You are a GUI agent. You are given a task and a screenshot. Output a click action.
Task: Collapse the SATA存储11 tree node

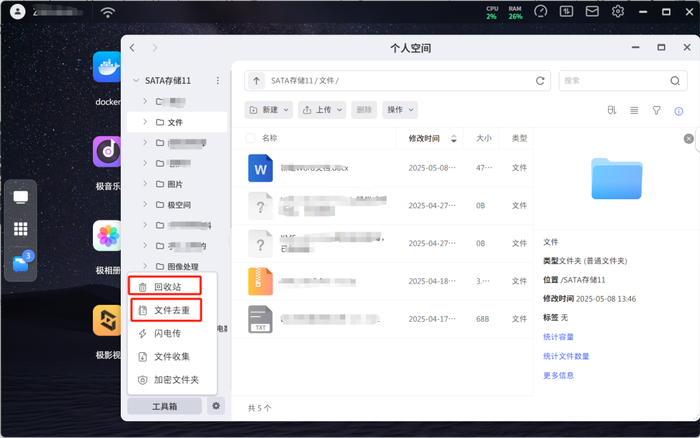pos(136,81)
